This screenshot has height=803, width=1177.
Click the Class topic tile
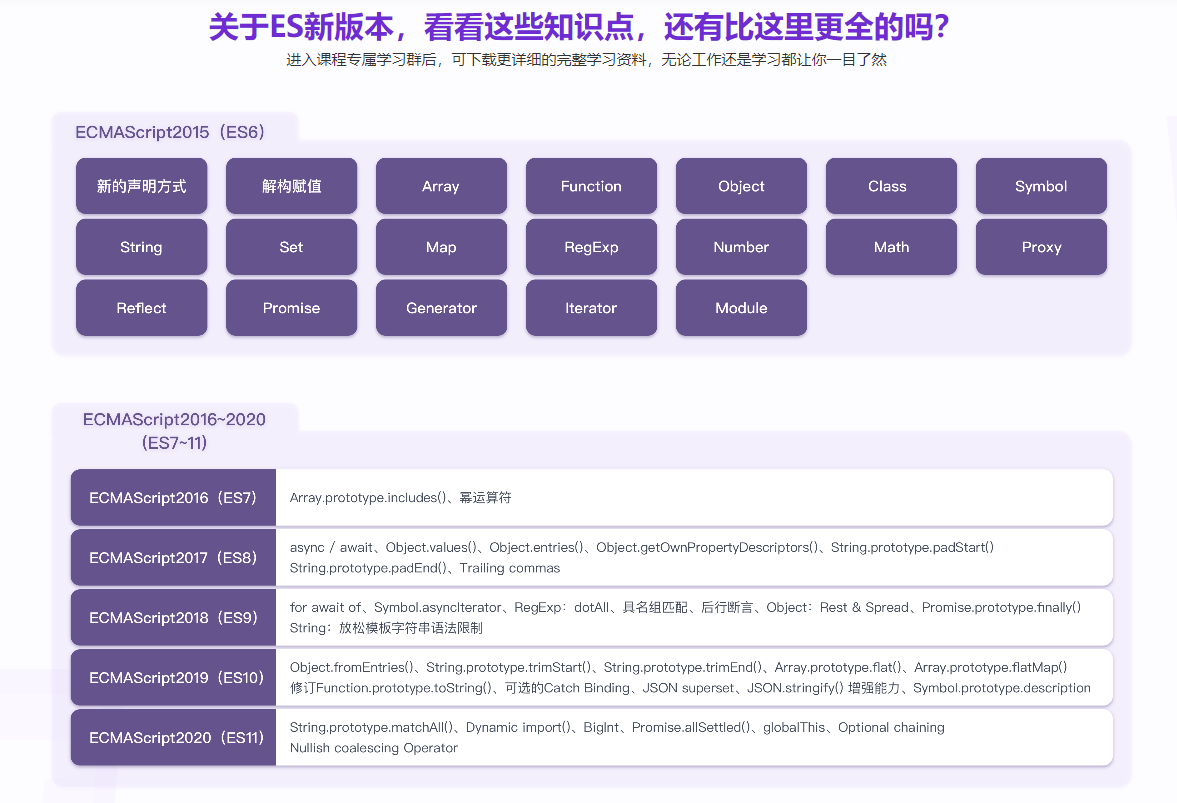(891, 186)
